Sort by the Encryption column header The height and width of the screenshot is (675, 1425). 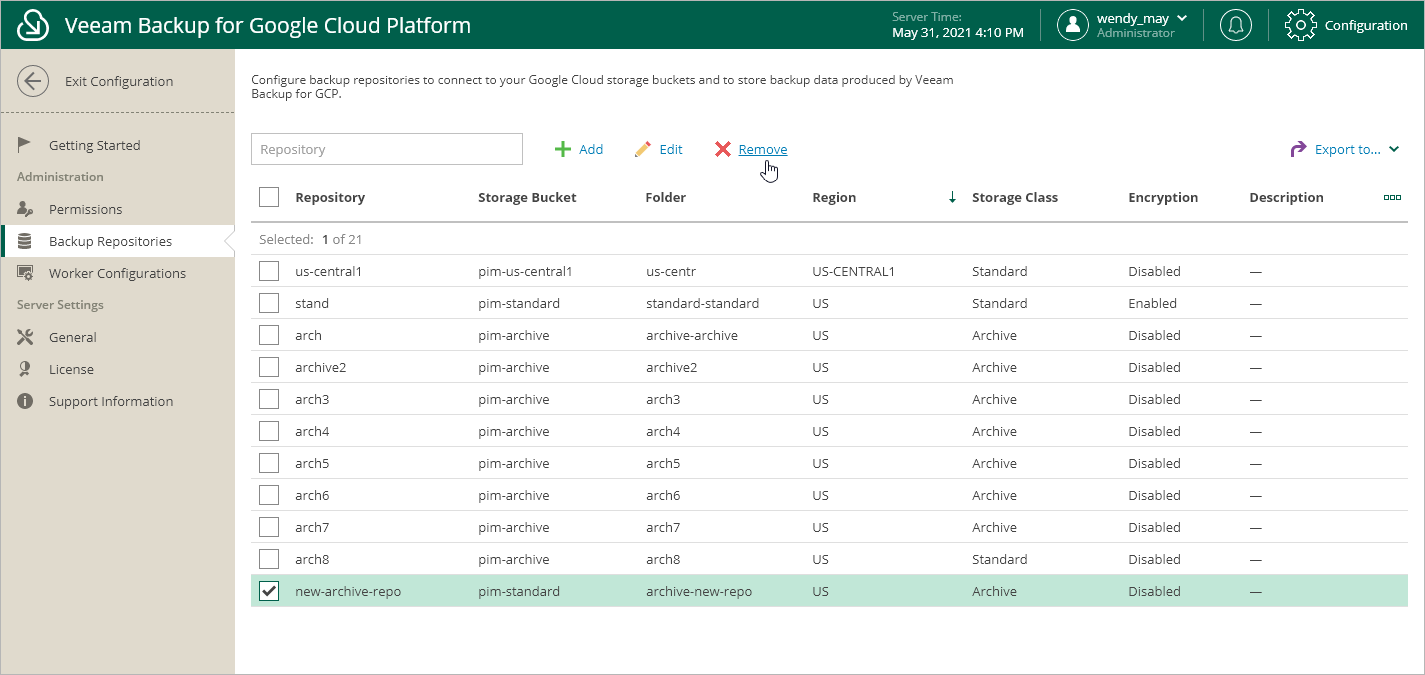click(1163, 197)
